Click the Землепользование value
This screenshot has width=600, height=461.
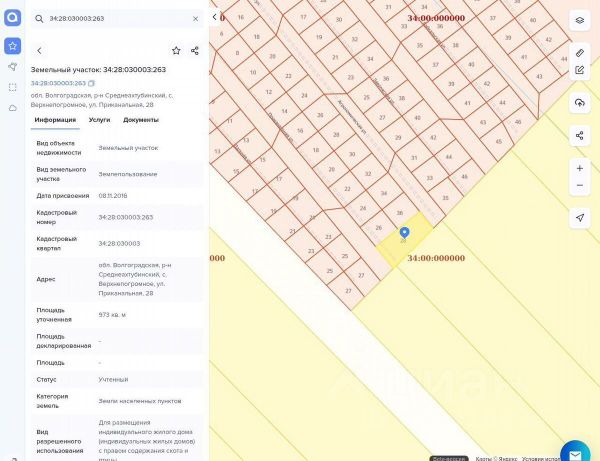[x=128, y=174]
